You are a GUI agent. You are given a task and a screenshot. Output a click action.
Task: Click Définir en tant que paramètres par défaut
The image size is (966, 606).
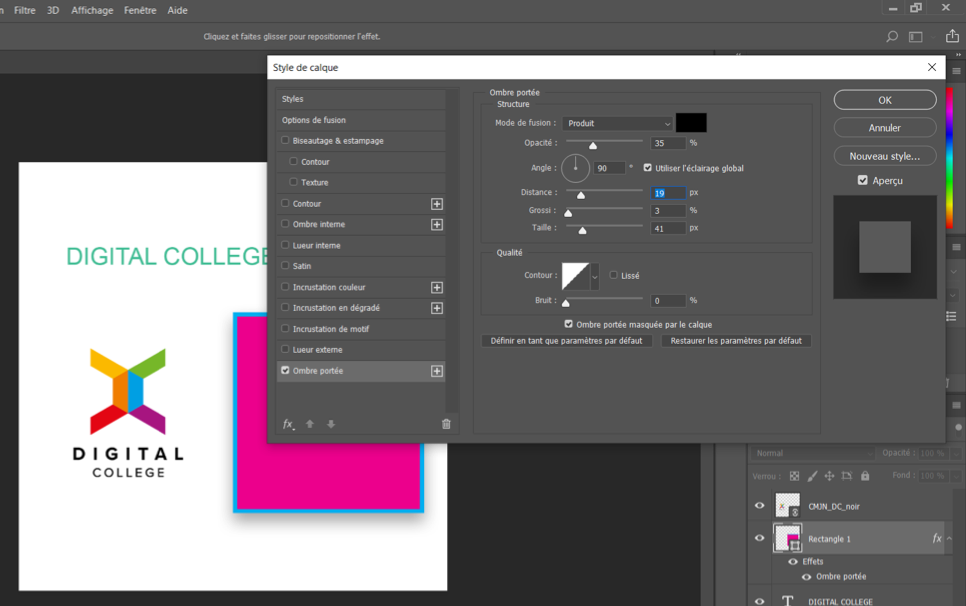point(566,341)
